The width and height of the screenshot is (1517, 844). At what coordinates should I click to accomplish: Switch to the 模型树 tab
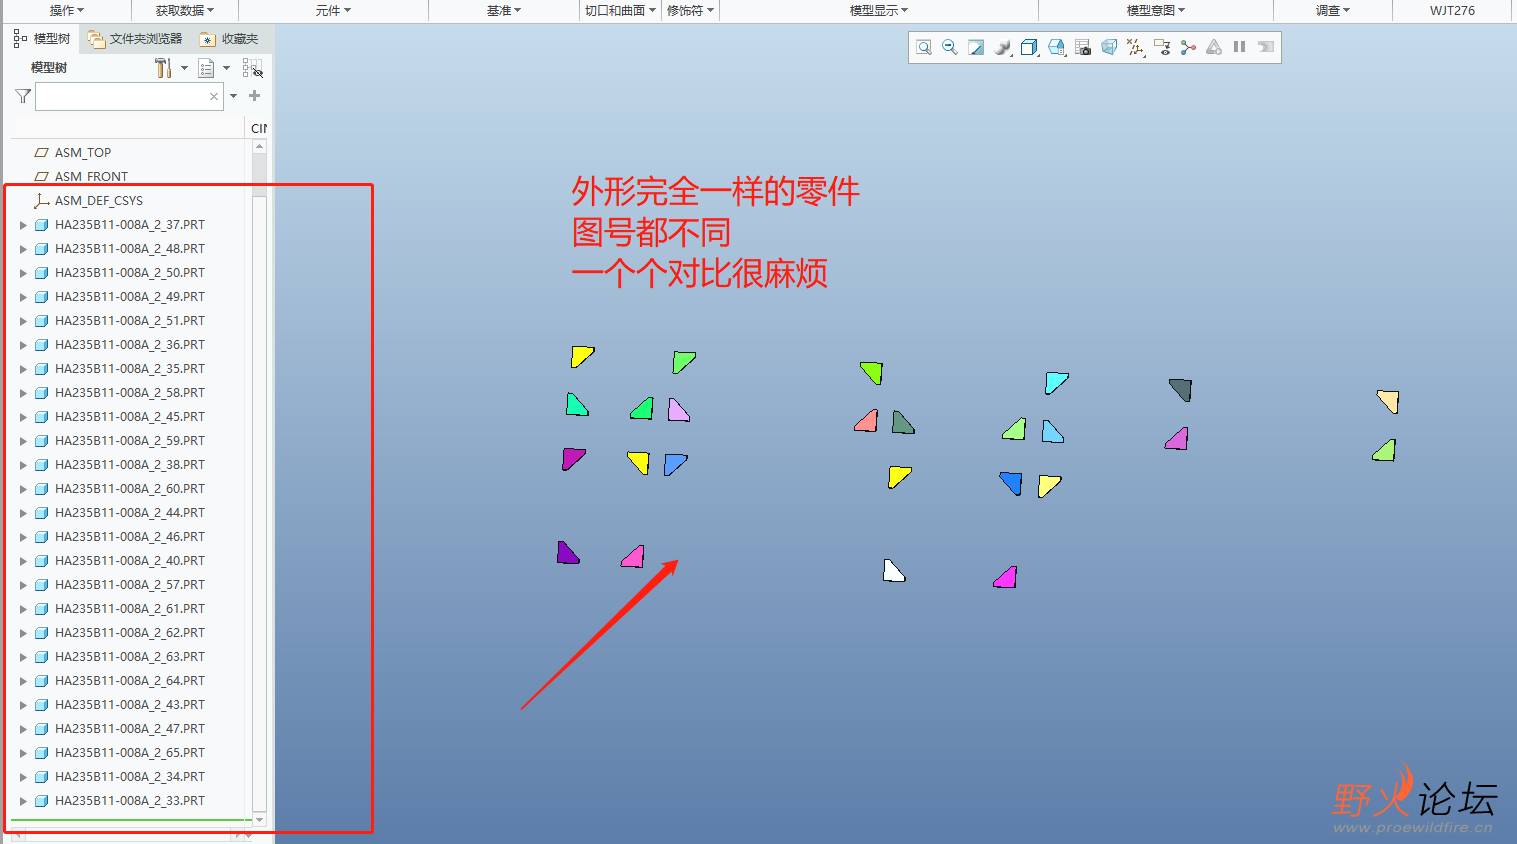point(42,38)
